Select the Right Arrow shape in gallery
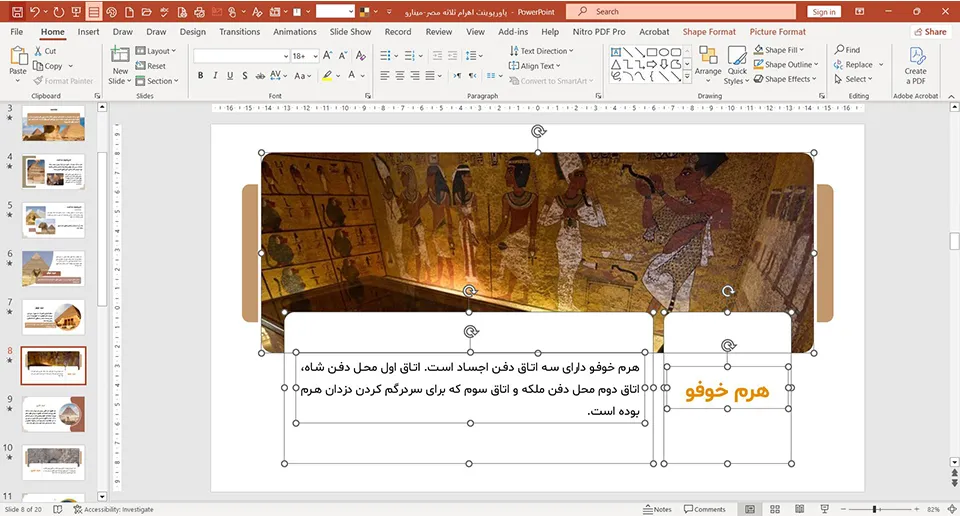Screen dimensions: 960x516 [651, 64]
